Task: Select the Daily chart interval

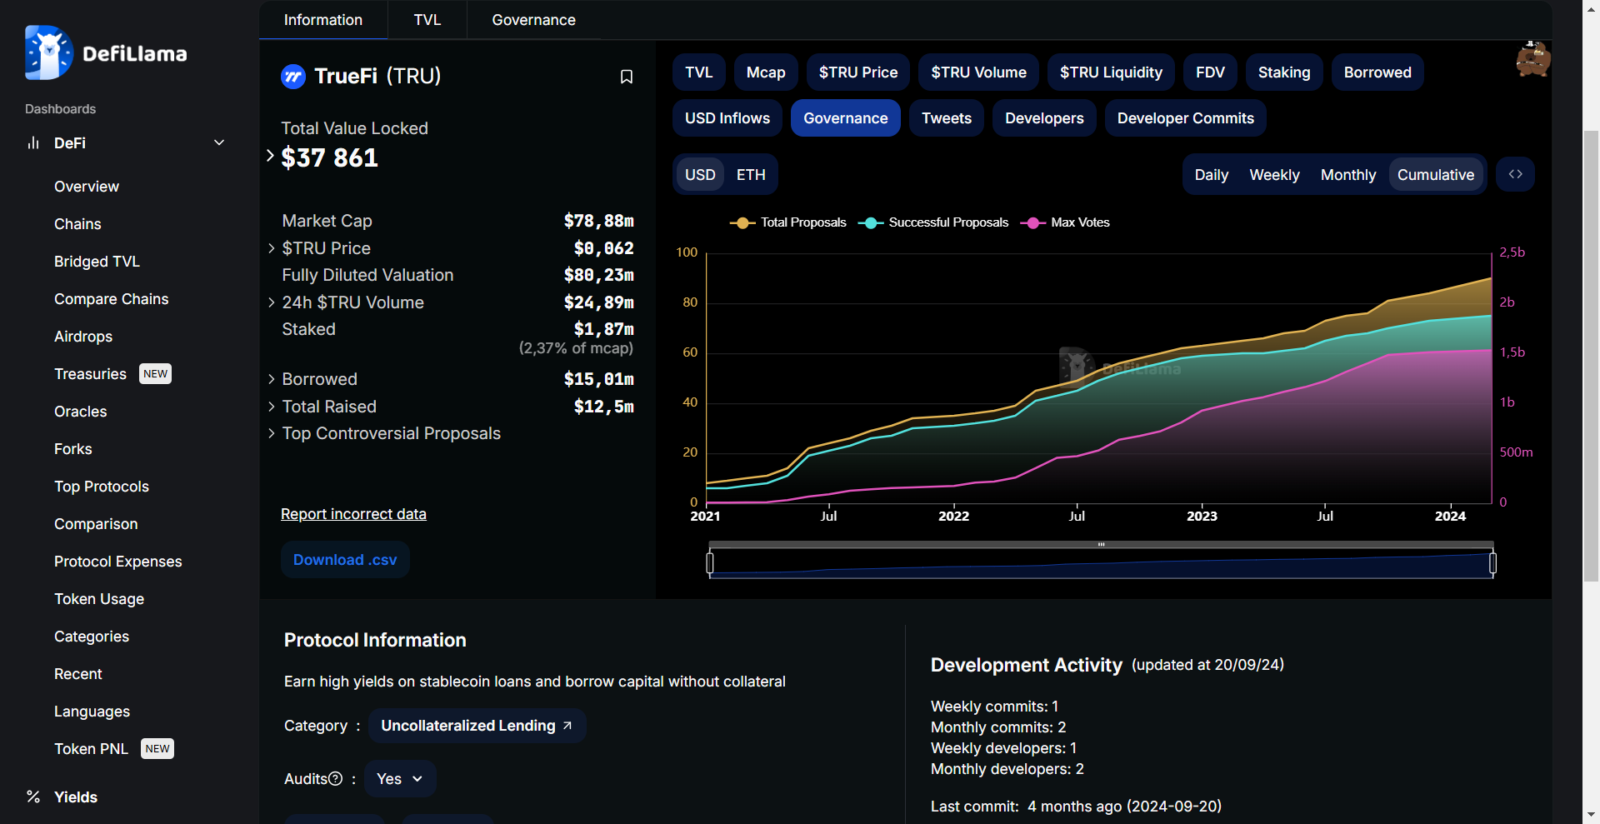Action: (1211, 175)
